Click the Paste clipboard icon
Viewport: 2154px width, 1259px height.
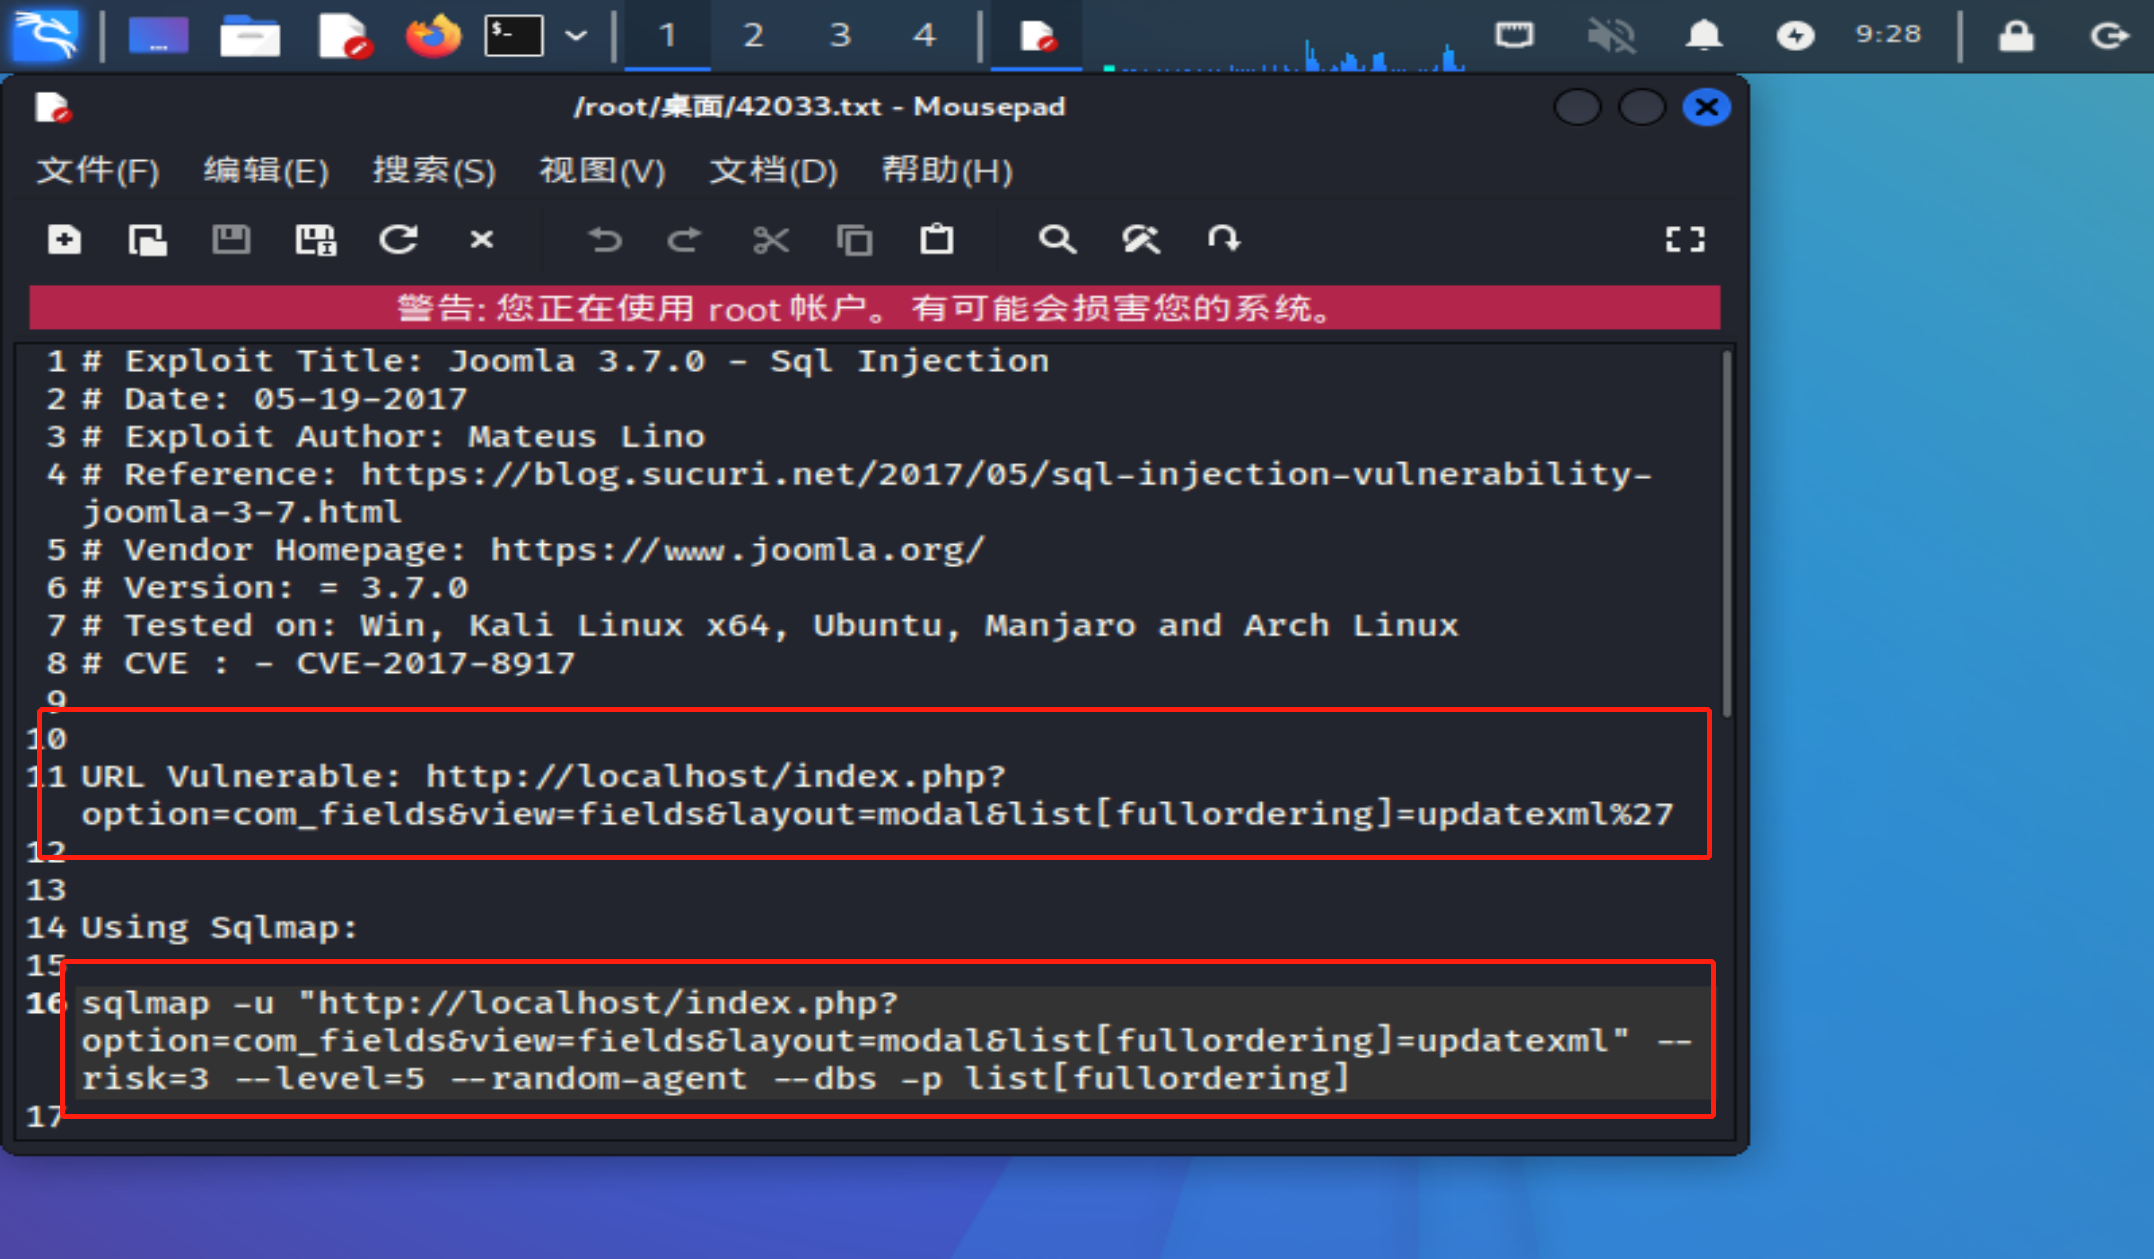pyautogui.click(x=937, y=240)
